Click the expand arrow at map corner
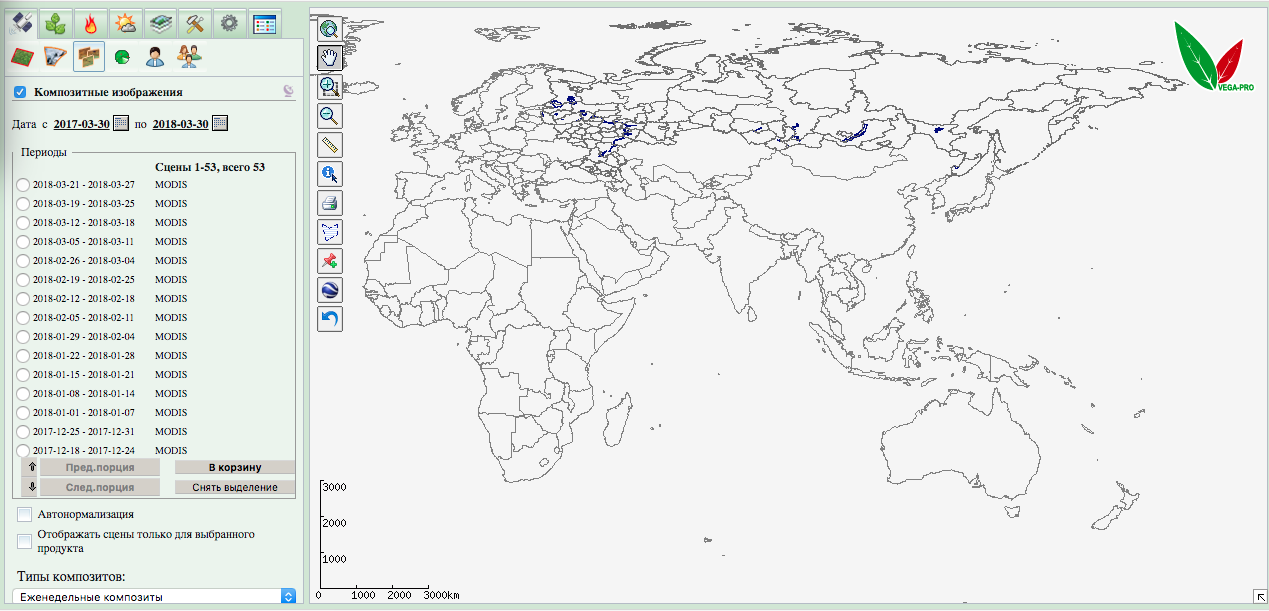1269x611 pixels. [1258, 597]
